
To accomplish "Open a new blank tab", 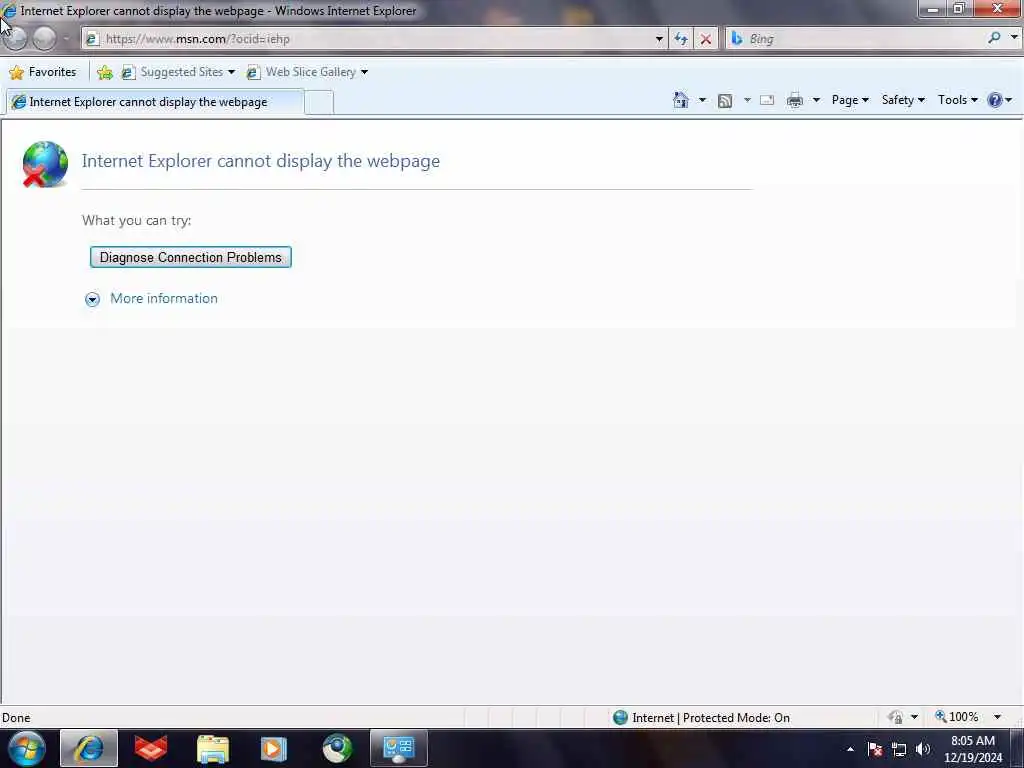I will click(319, 103).
